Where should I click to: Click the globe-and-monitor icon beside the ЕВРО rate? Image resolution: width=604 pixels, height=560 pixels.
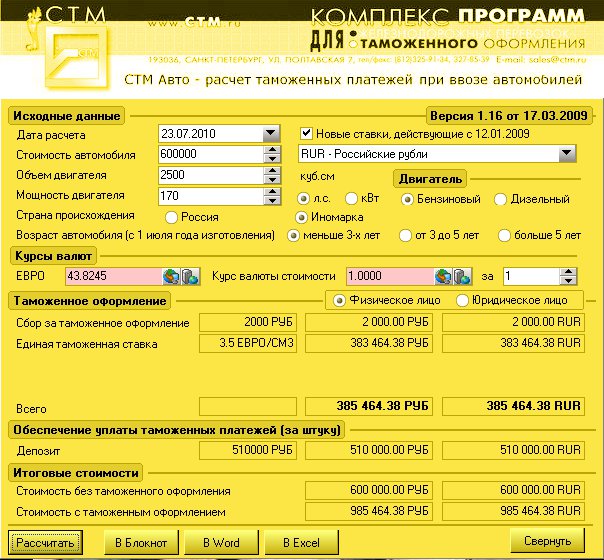coord(171,276)
